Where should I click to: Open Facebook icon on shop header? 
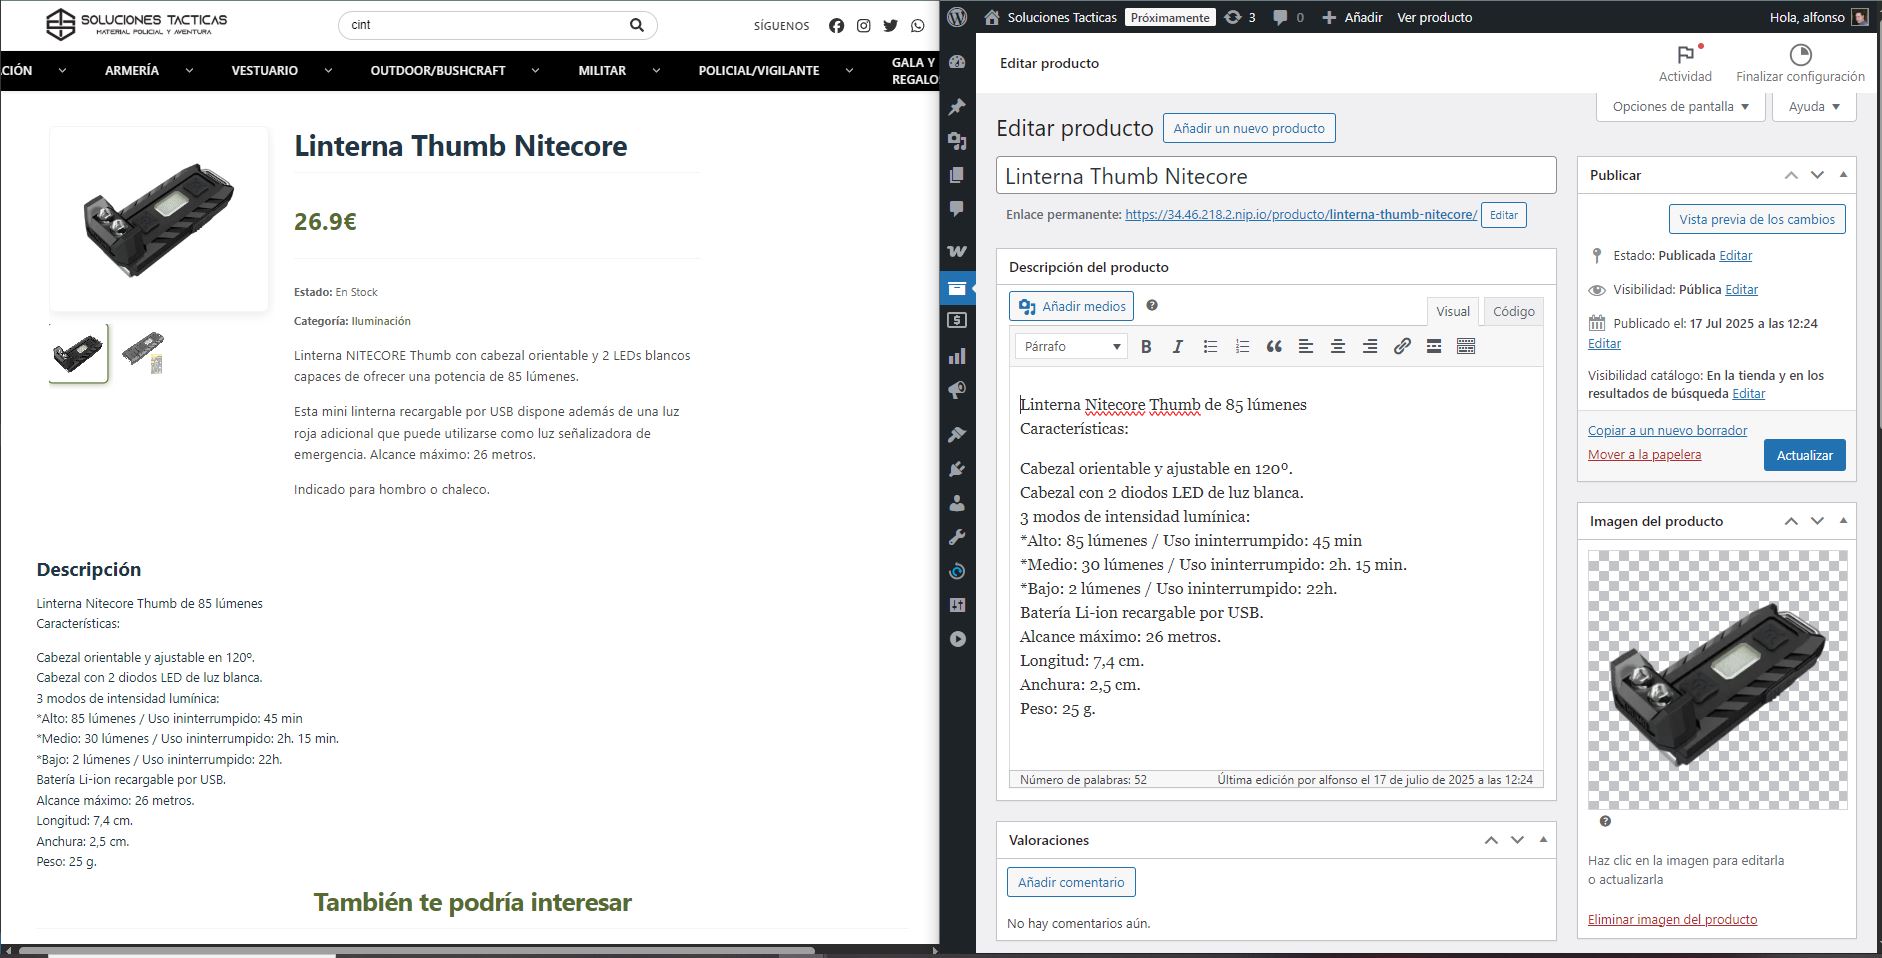pos(836,25)
